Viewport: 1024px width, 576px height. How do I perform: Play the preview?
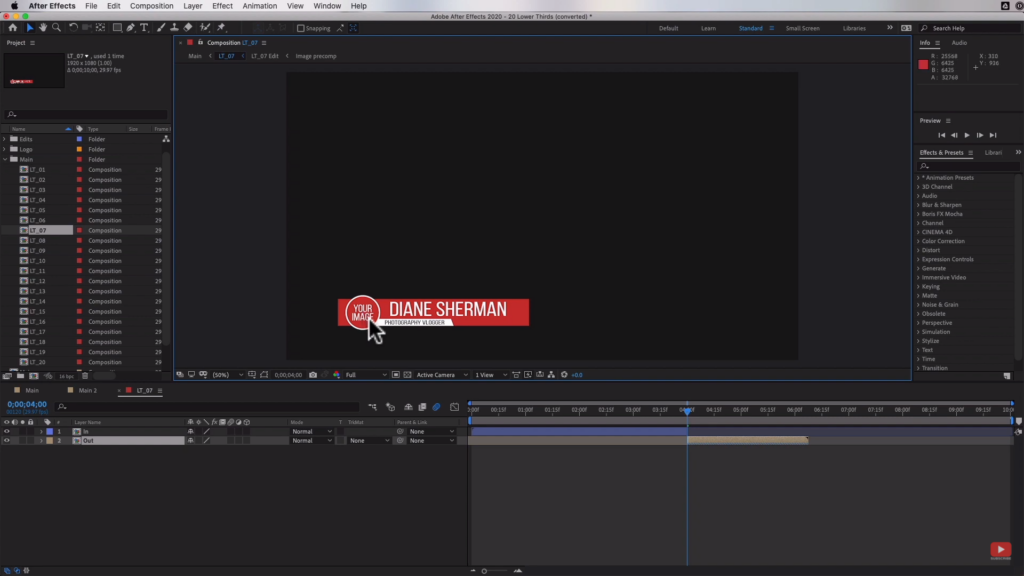click(x=967, y=135)
